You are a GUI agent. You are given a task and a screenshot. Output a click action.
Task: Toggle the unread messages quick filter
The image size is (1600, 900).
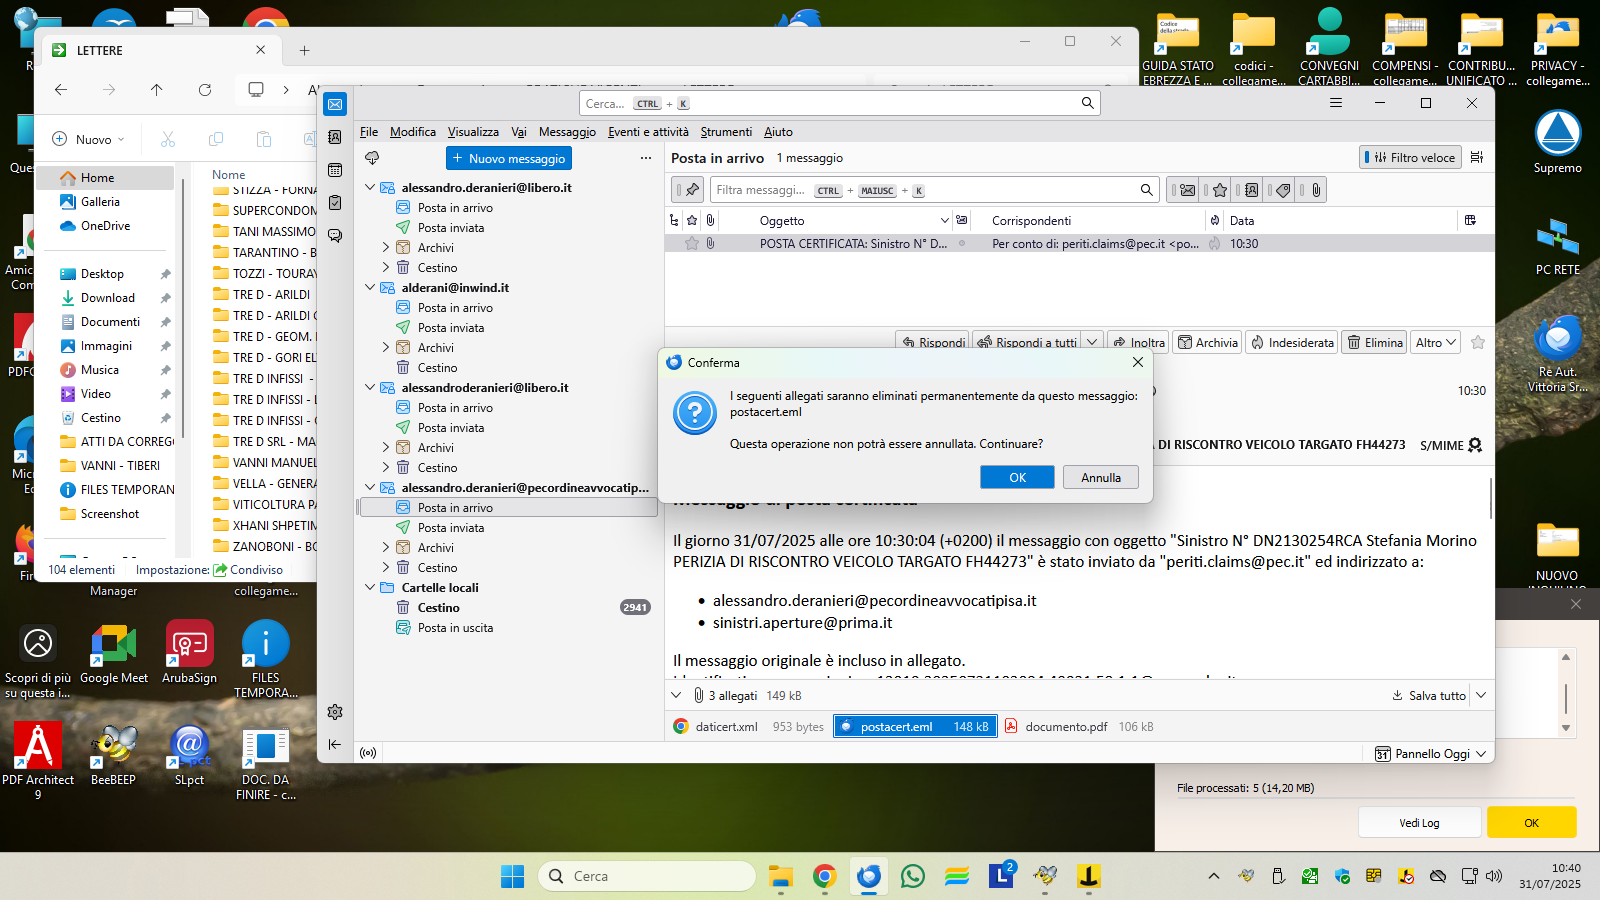tap(1186, 190)
